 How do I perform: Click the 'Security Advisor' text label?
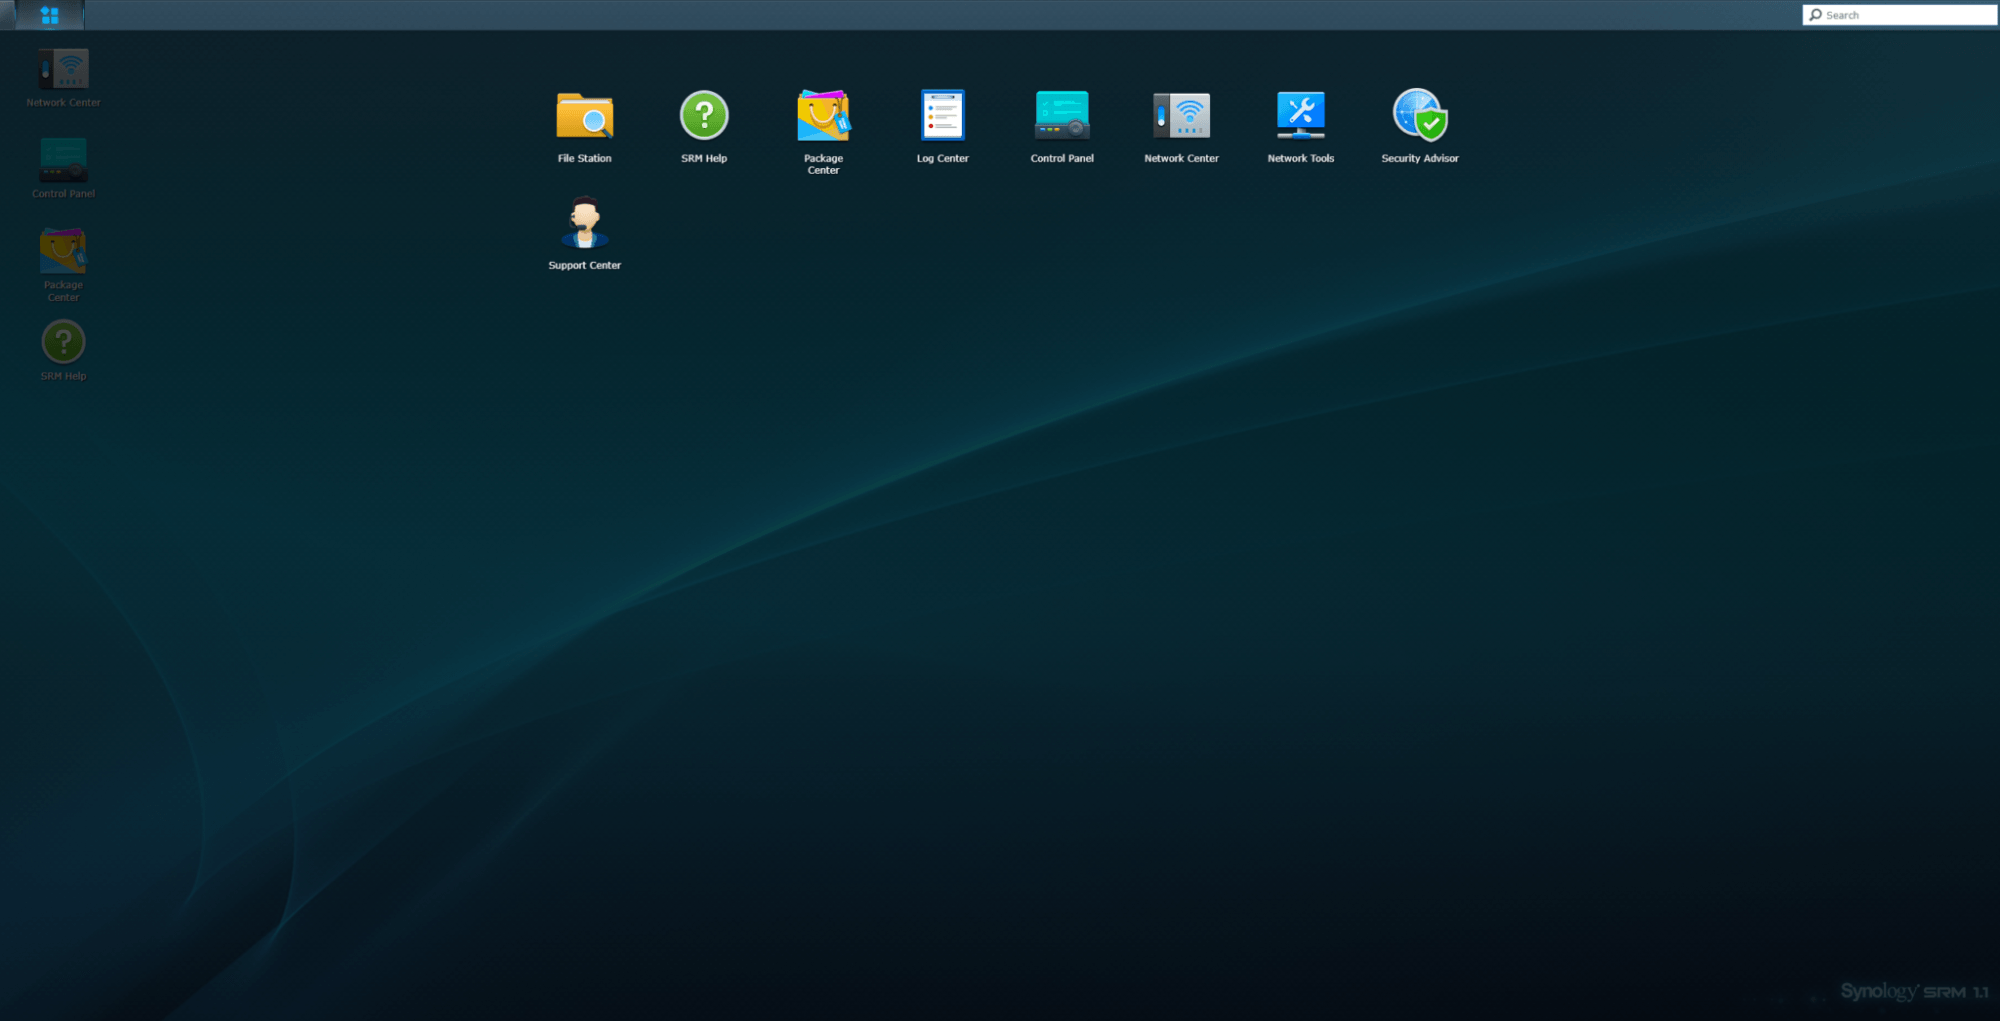1420,159
